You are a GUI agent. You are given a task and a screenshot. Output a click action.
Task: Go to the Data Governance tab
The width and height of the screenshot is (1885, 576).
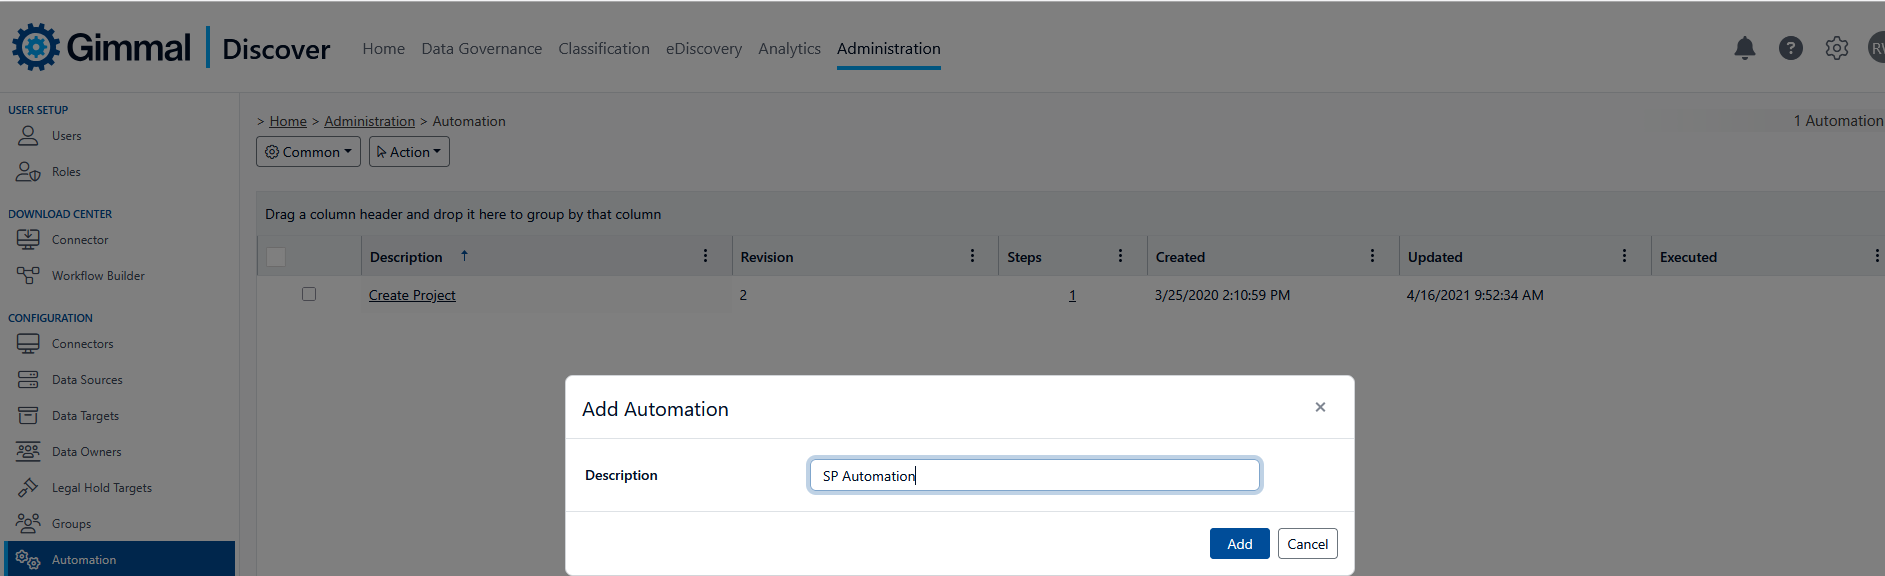pos(481,48)
